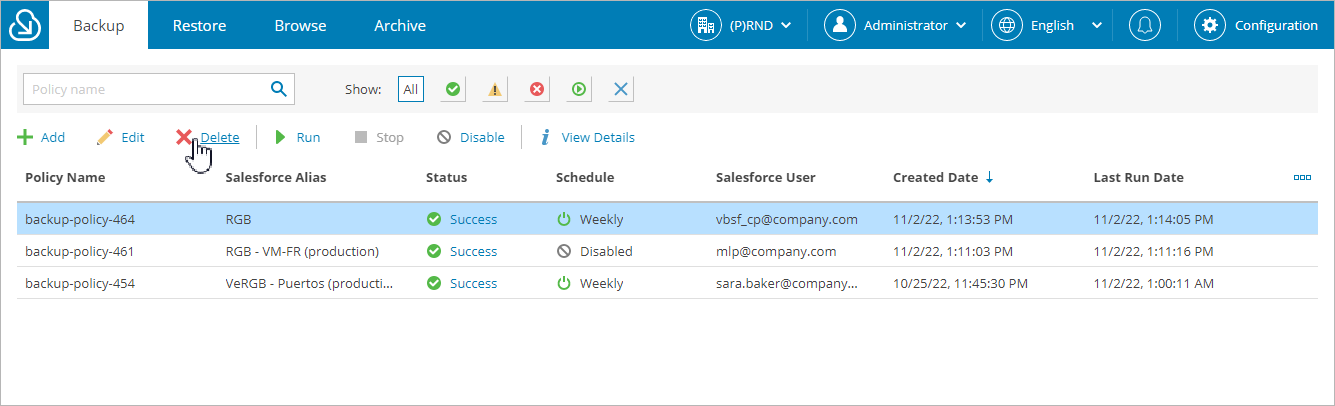1335x406 pixels.
Task: Sort by Salesforce User column
Action: [x=766, y=177]
